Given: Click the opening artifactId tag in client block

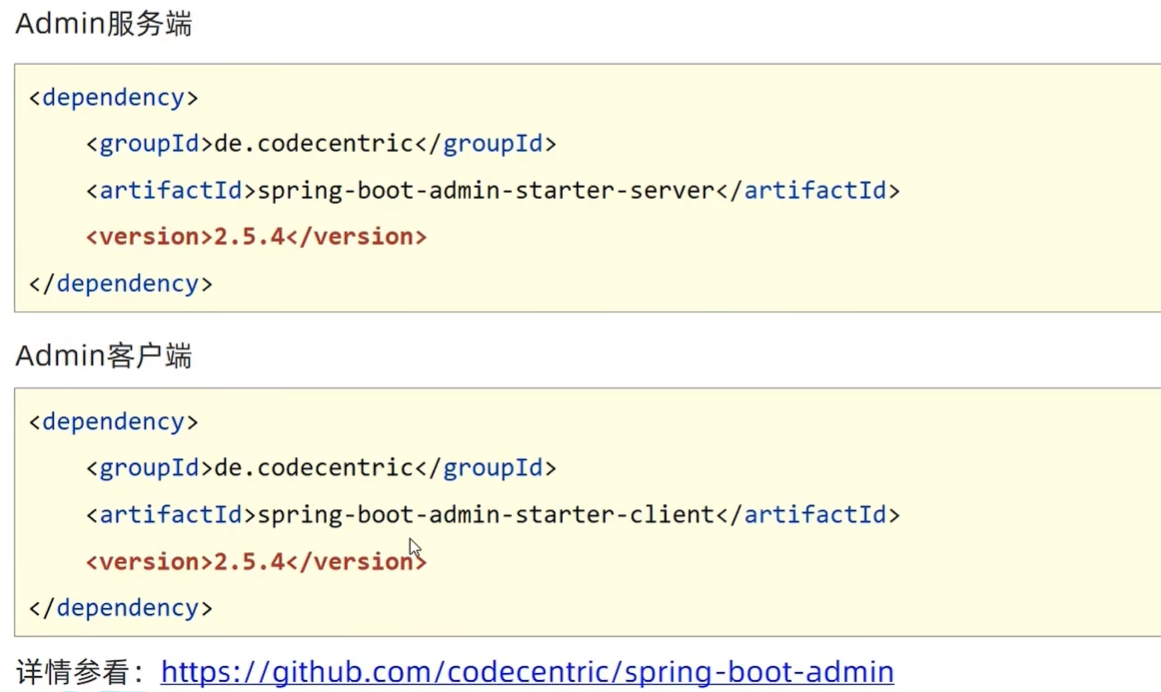Looking at the screenshot, I should point(171,514).
